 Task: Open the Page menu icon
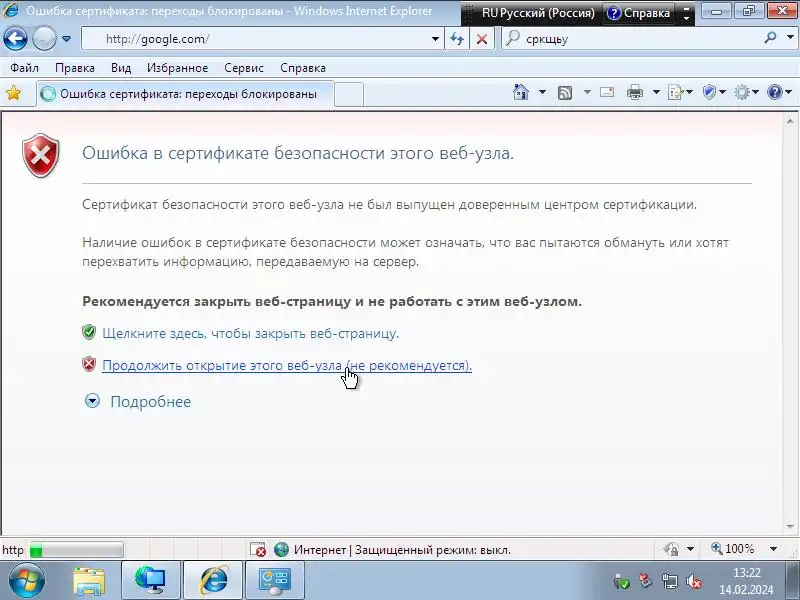680,92
